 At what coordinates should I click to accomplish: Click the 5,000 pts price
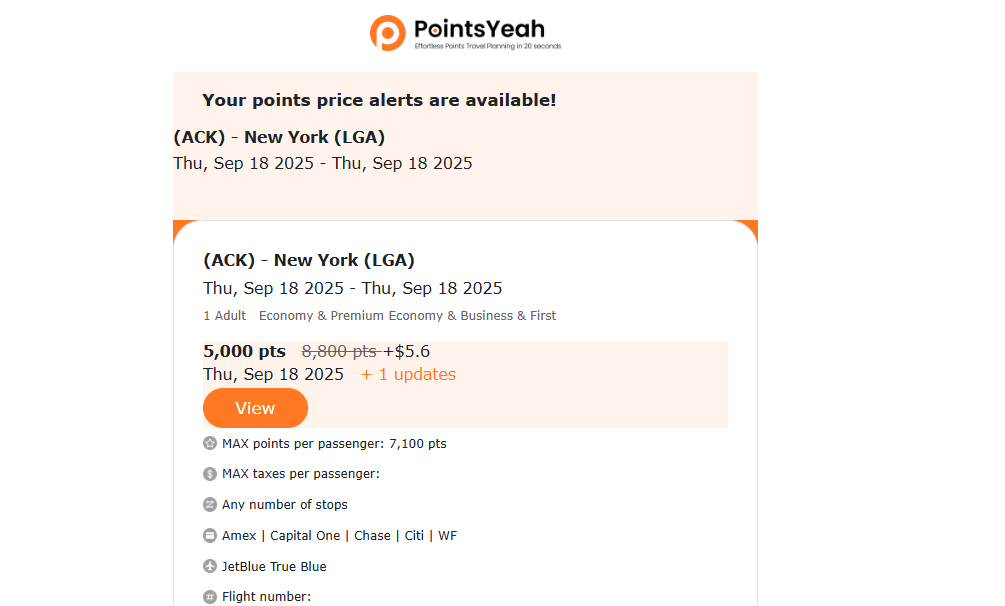point(244,351)
